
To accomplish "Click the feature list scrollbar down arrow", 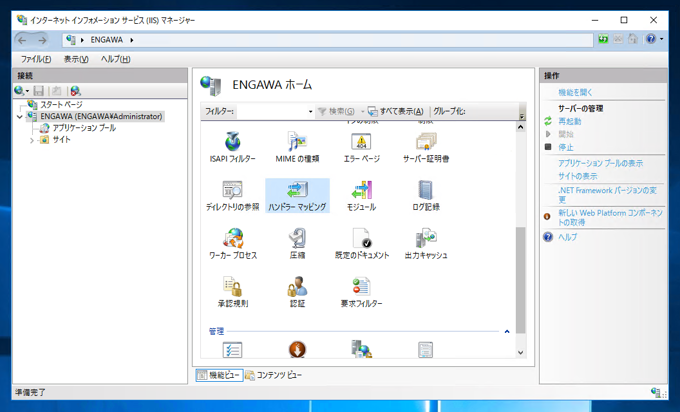I will [520, 353].
